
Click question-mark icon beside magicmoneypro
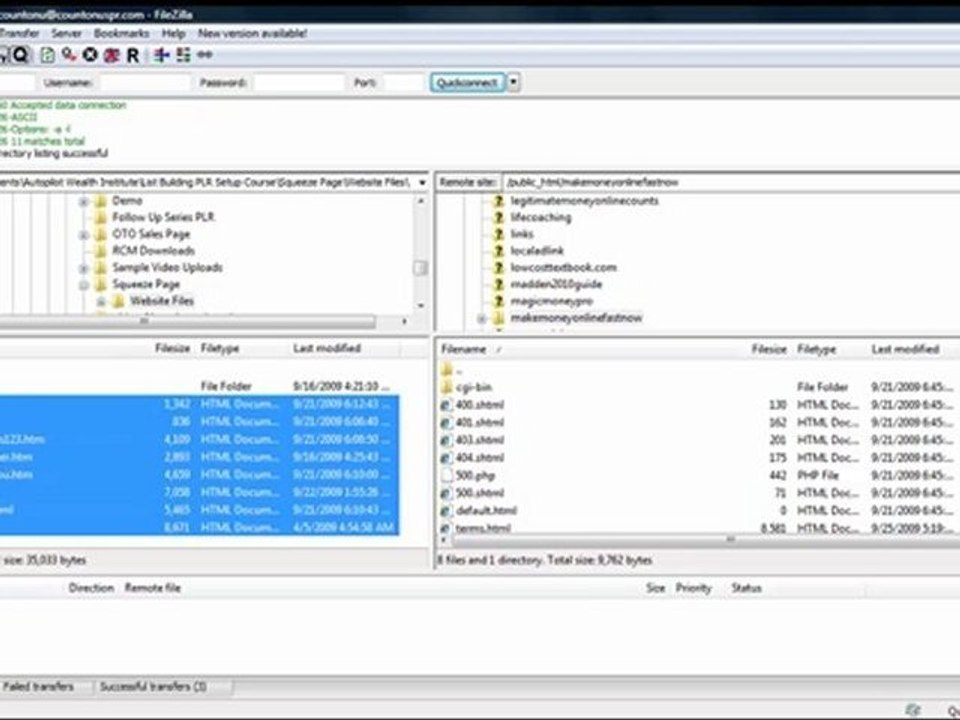[499, 301]
